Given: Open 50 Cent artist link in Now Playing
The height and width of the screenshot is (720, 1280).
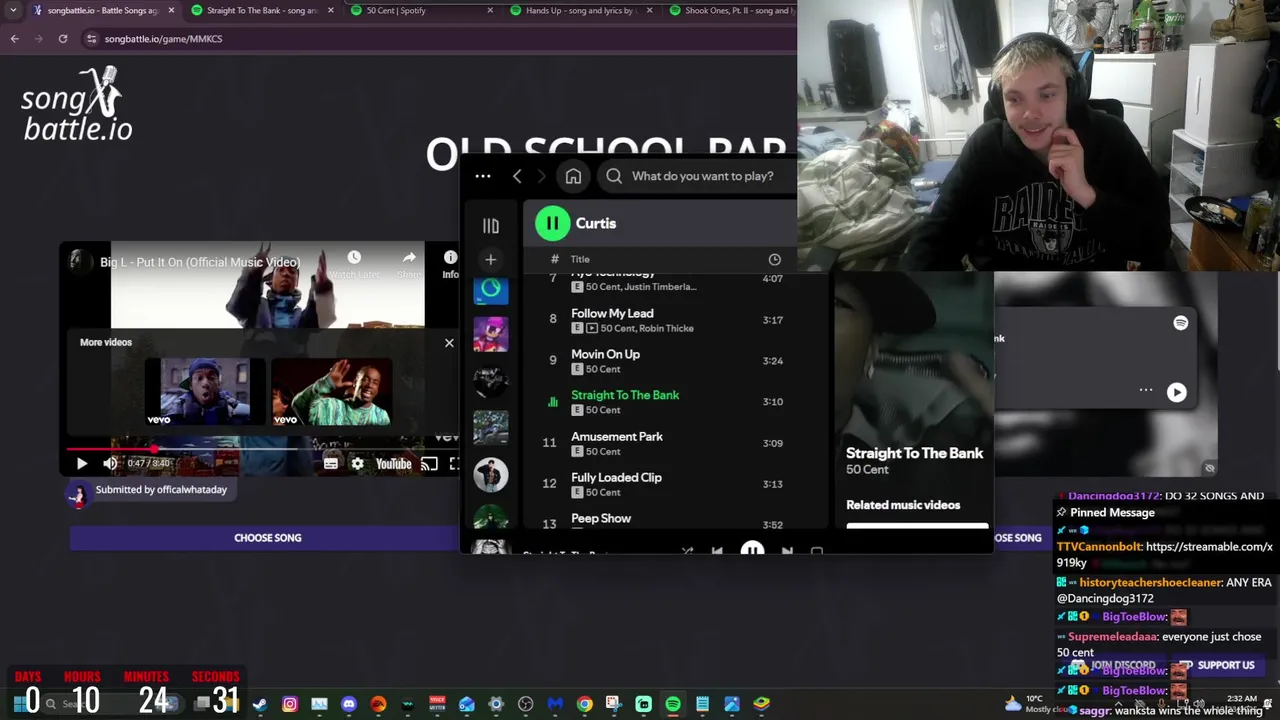Looking at the screenshot, I should [x=867, y=470].
